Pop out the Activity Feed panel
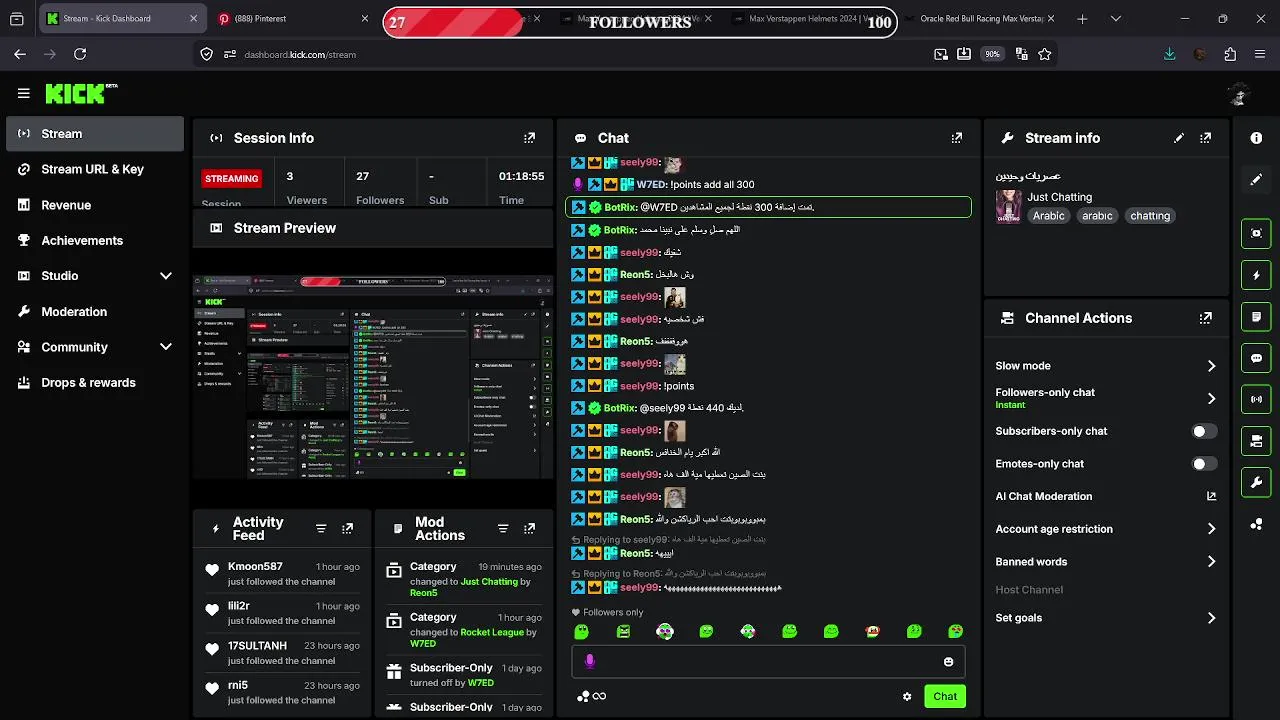Screen dimensions: 1280x720 348,529
